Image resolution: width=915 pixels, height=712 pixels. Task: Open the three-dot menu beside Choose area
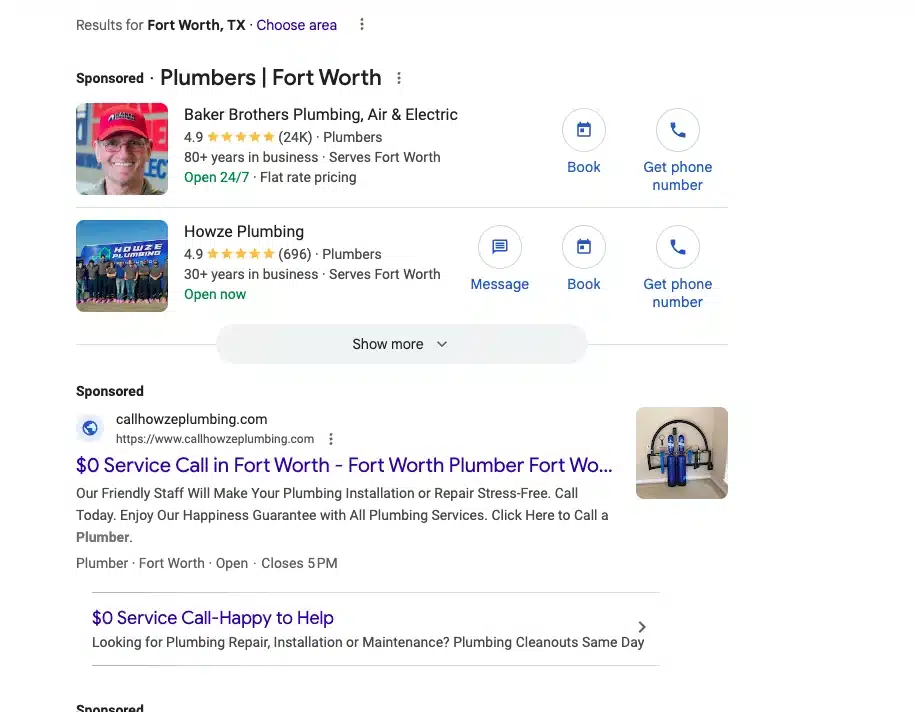click(x=362, y=25)
